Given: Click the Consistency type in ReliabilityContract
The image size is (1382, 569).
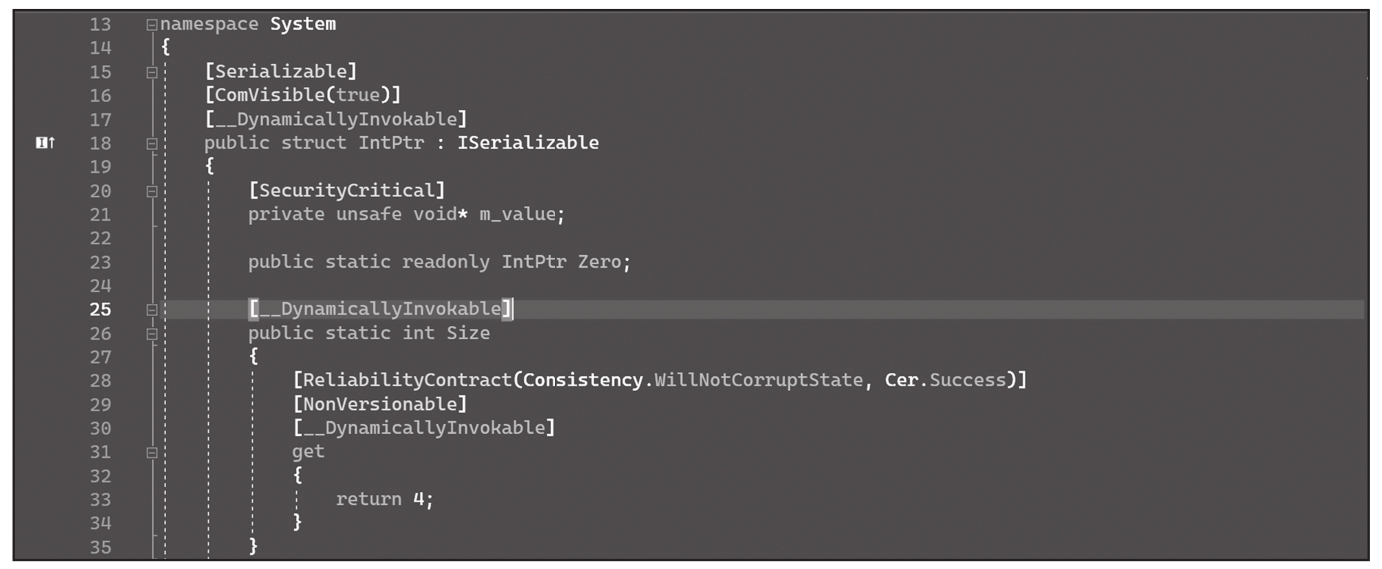Looking at the screenshot, I should pos(581,381).
